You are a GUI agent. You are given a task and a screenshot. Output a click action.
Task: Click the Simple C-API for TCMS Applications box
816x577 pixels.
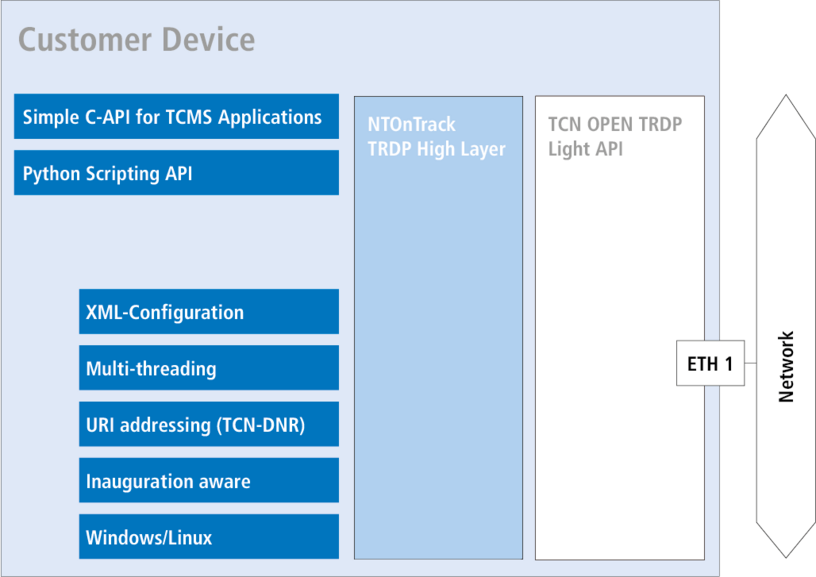[x=176, y=117]
